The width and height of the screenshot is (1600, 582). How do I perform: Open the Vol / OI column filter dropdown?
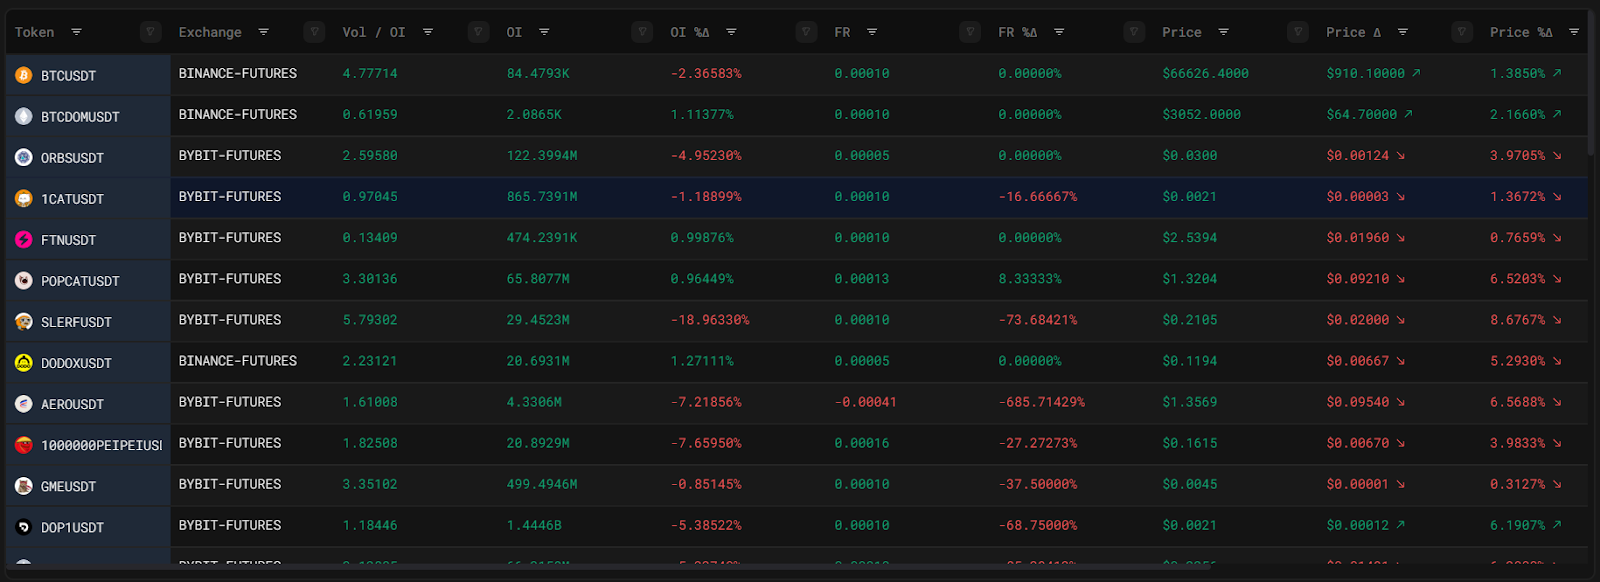[x=478, y=32]
